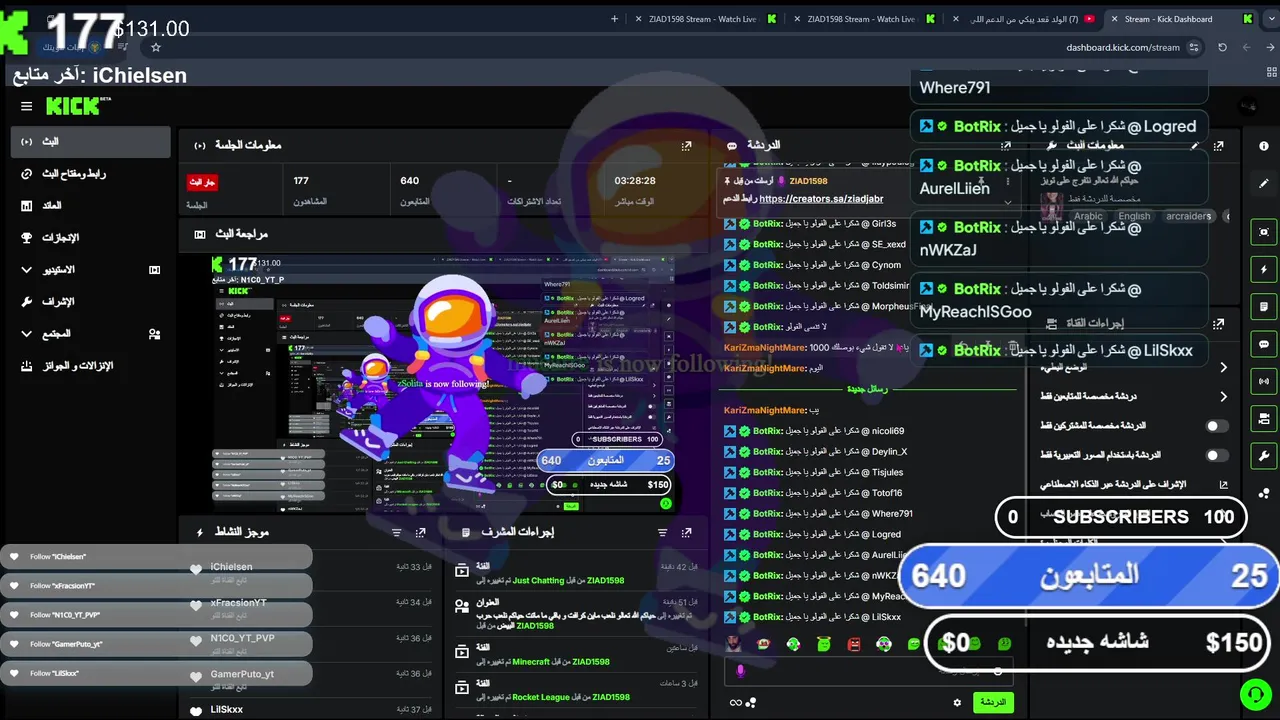Edit stream info with pencil in معلومات البث
The image size is (1280, 720).
1194,146
